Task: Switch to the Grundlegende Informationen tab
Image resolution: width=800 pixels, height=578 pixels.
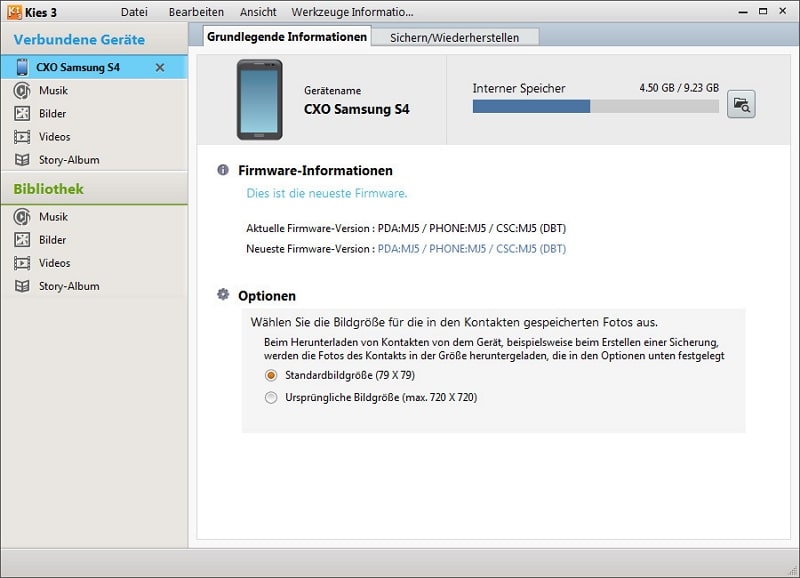Action: coord(287,37)
